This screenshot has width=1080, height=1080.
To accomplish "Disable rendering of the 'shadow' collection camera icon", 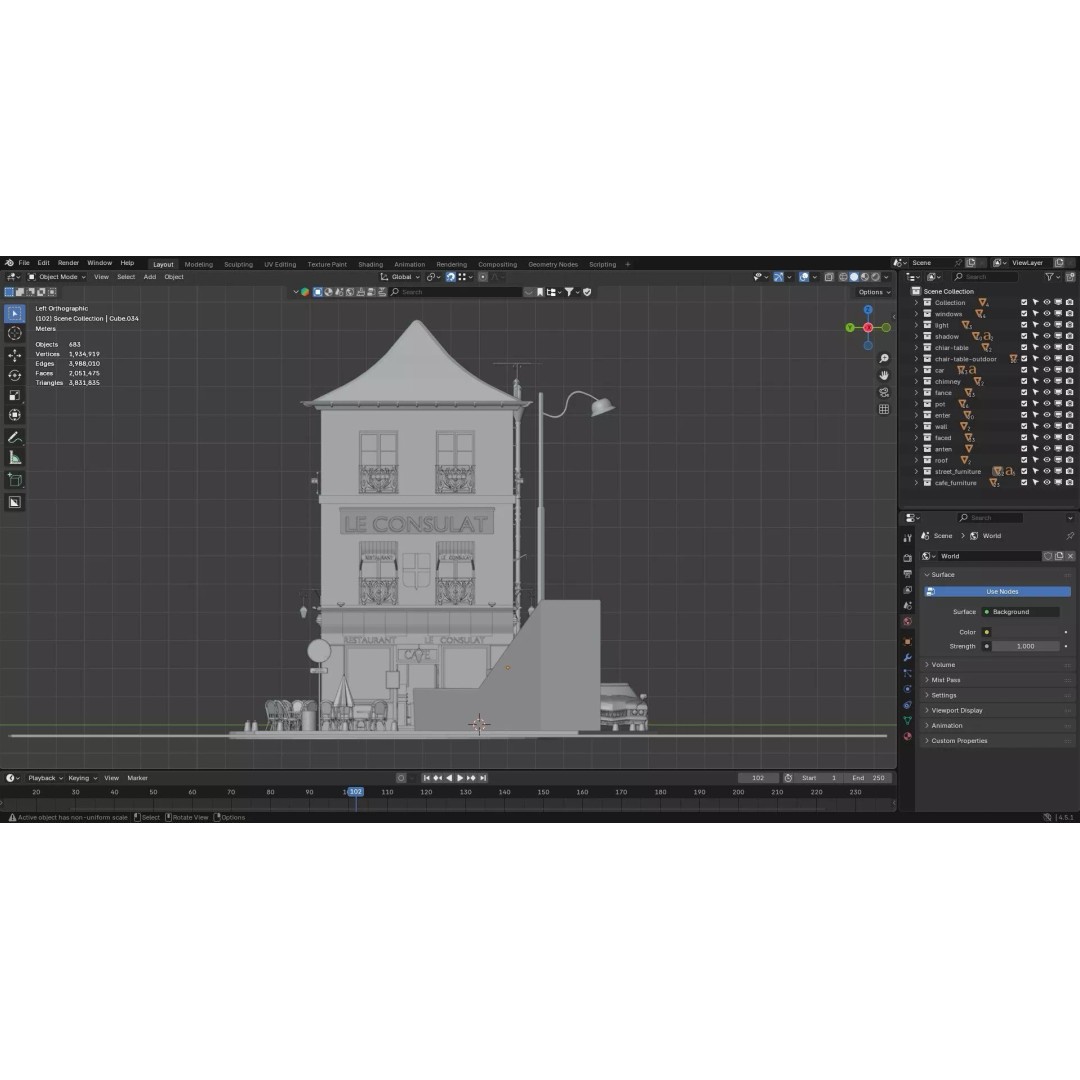I will coord(1070,336).
